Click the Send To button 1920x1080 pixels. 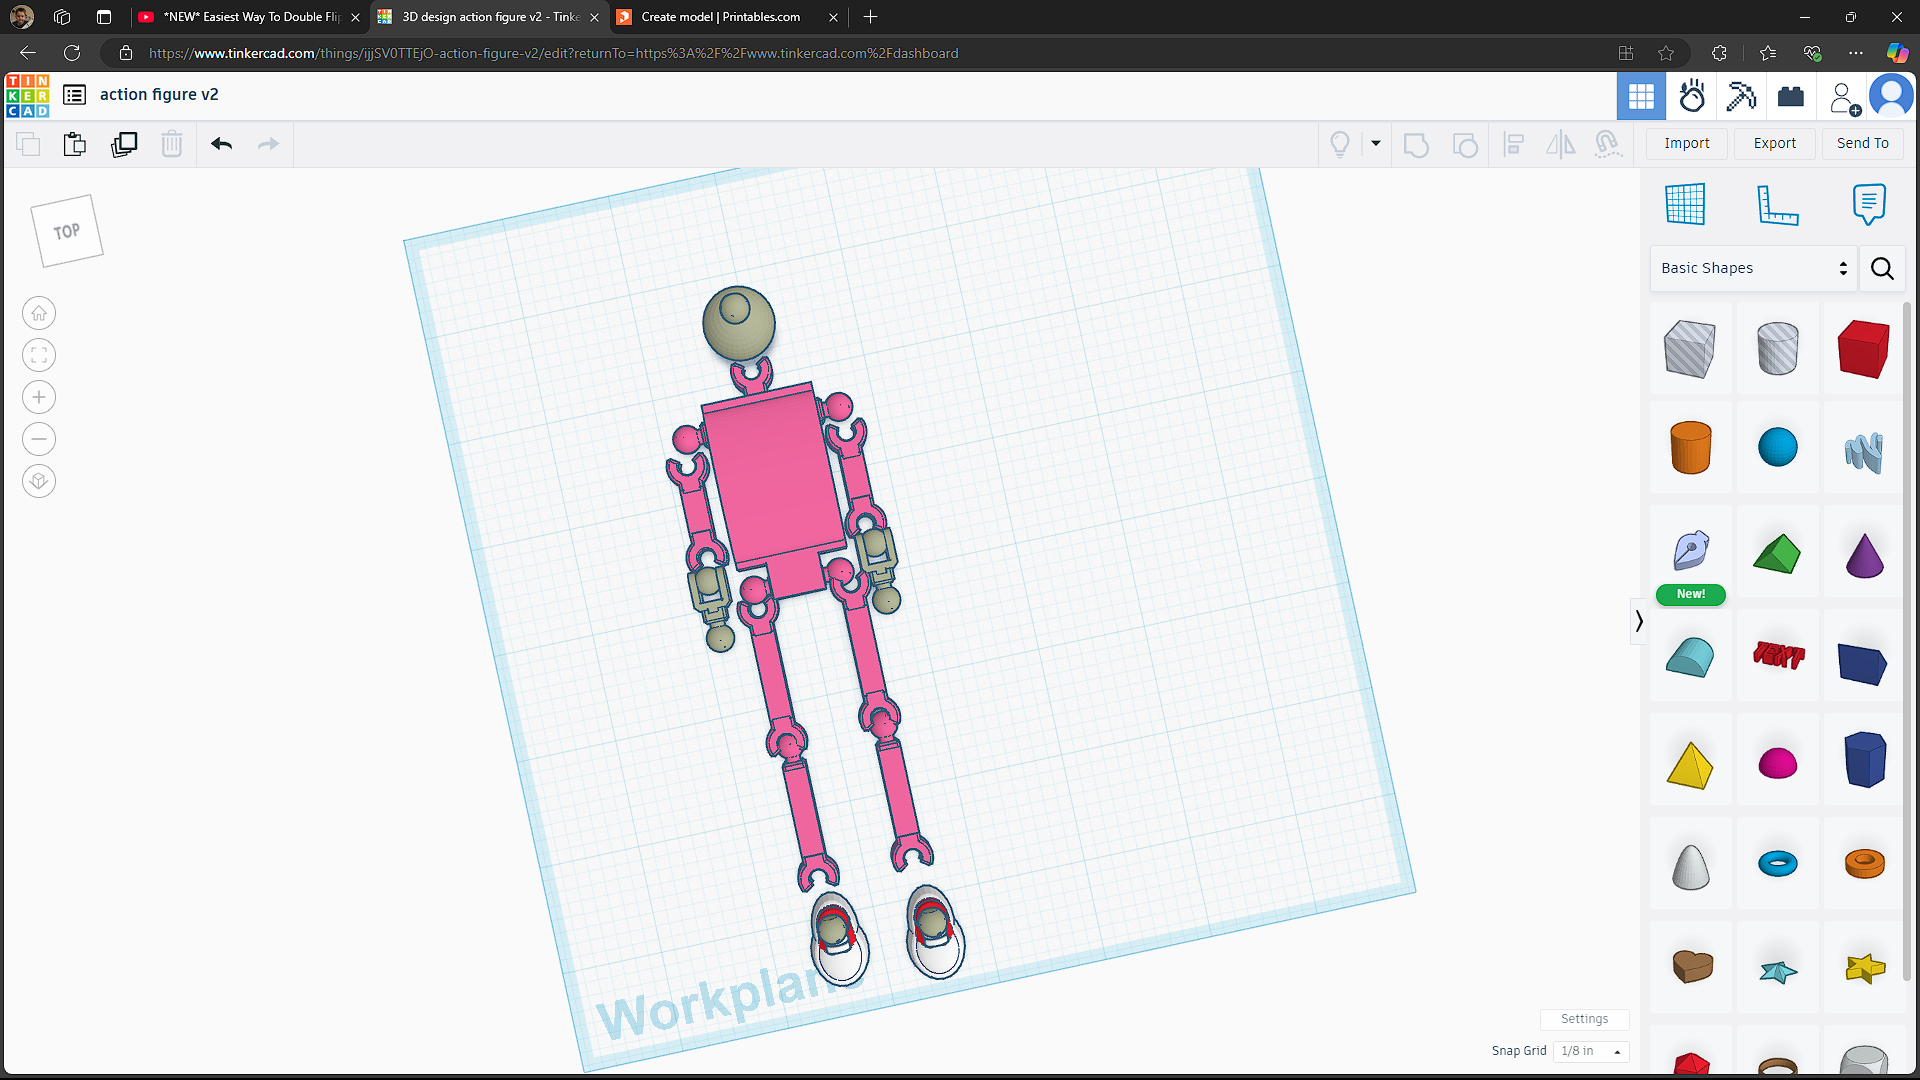coord(1862,143)
